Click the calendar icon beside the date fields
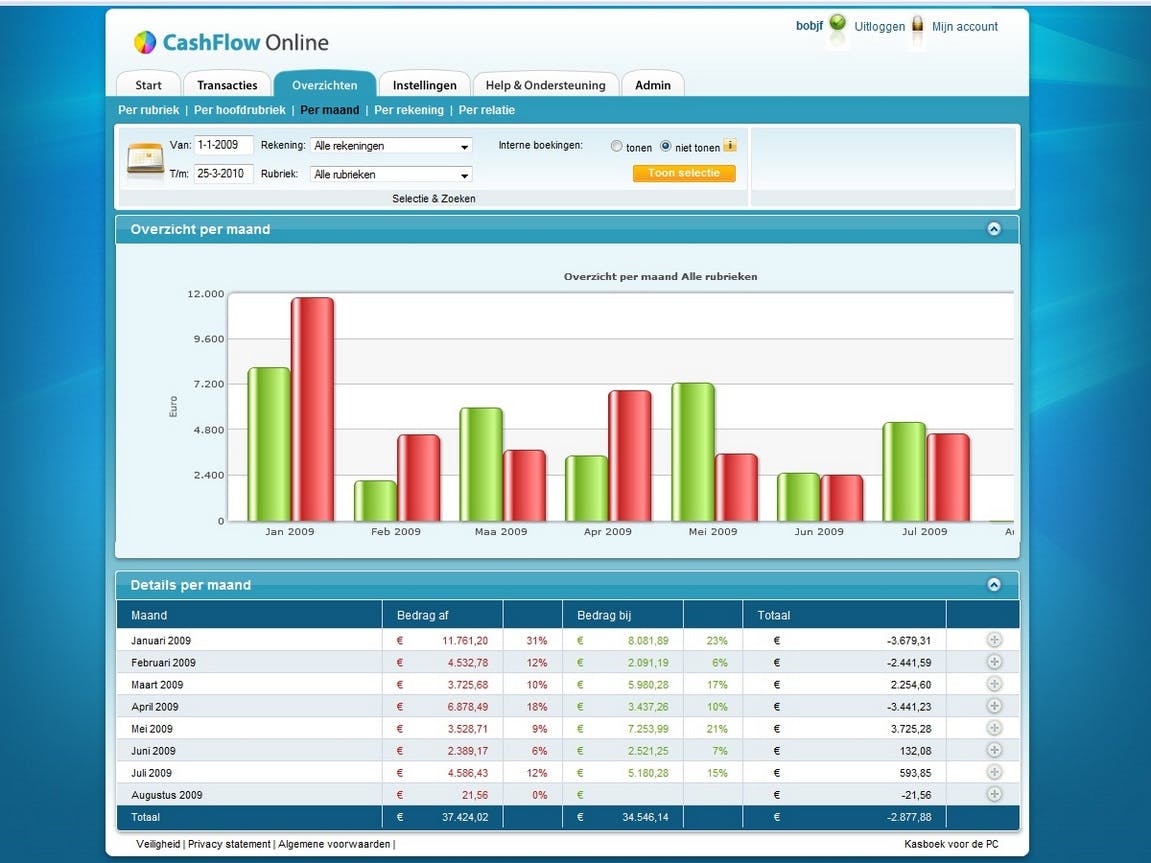Screen dimensions: 1151x863 pyautogui.click(x=145, y=159)
